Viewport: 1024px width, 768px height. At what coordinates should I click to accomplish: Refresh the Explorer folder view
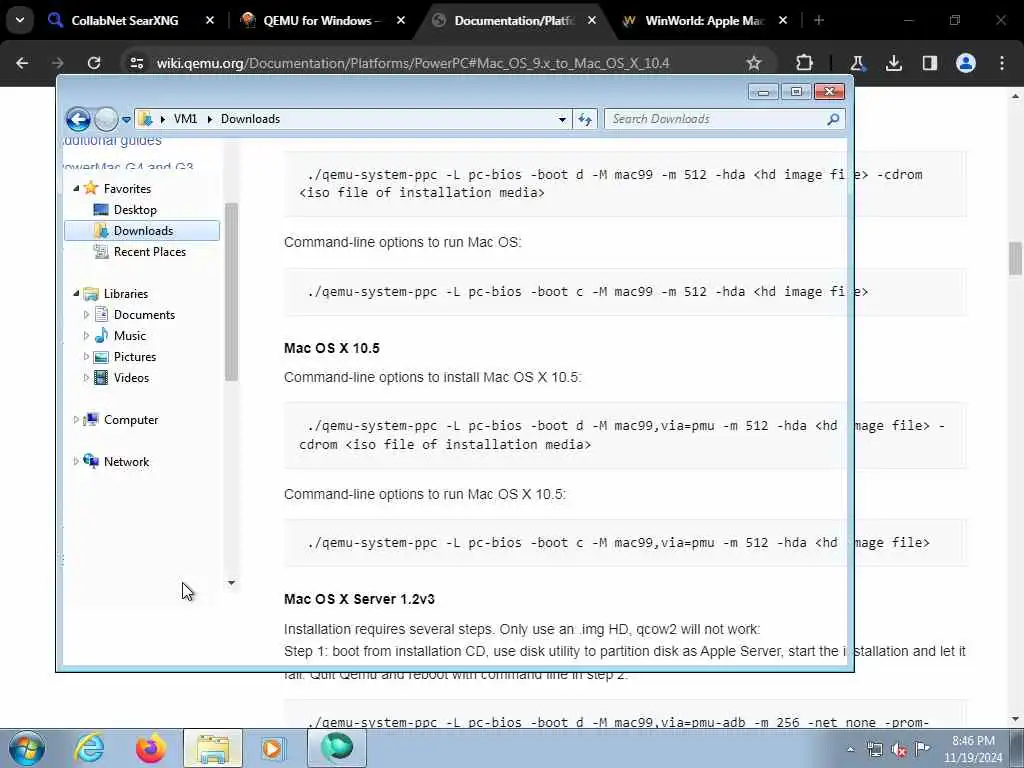pyautogui.click(x=584, y=120)
